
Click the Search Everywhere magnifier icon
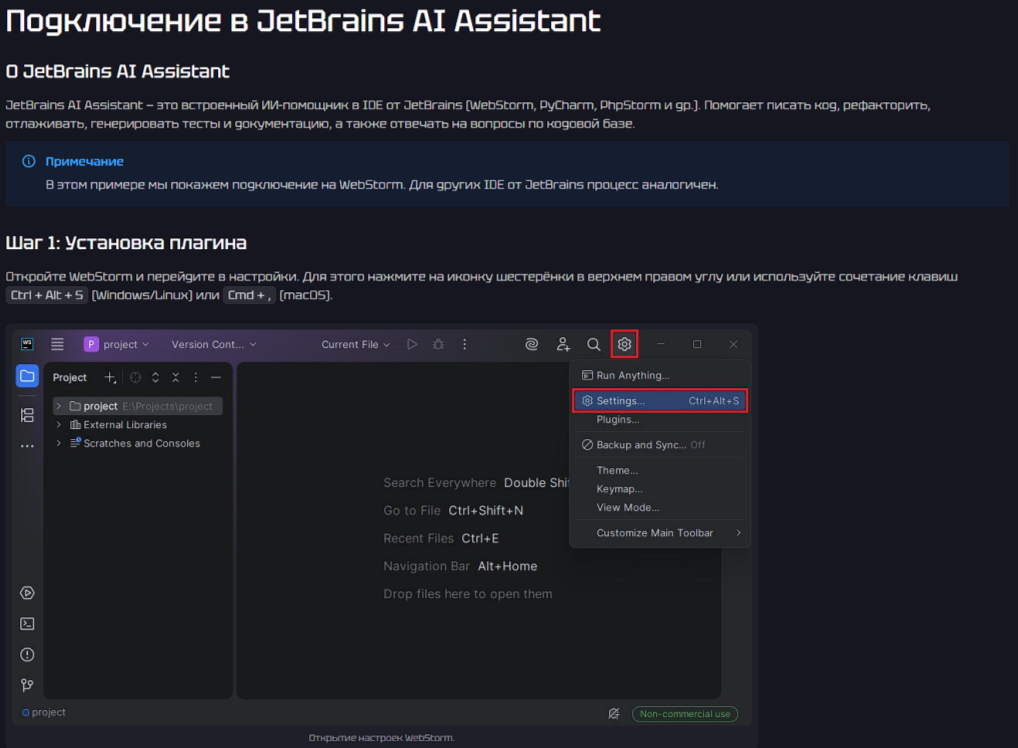tap(593, 344)
